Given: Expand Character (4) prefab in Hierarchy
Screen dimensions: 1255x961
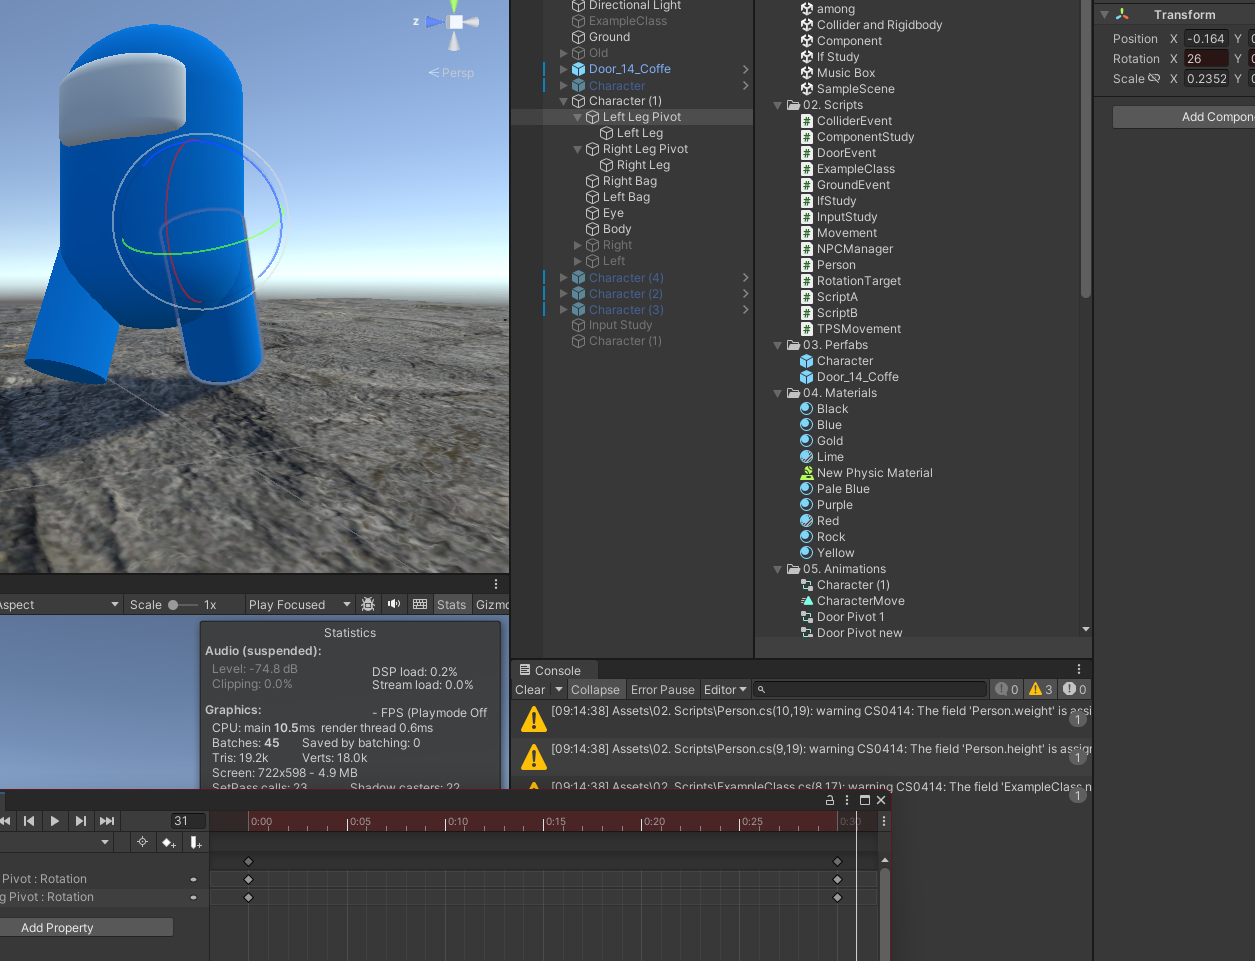Looking at the screenshot, I should [564, 278].
